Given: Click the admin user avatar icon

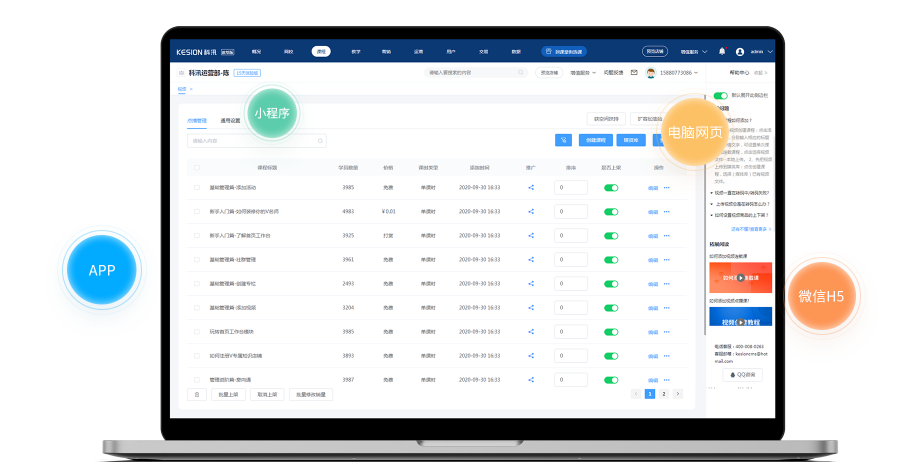Looking at the screenshot, I should click(x=740, y=52).
